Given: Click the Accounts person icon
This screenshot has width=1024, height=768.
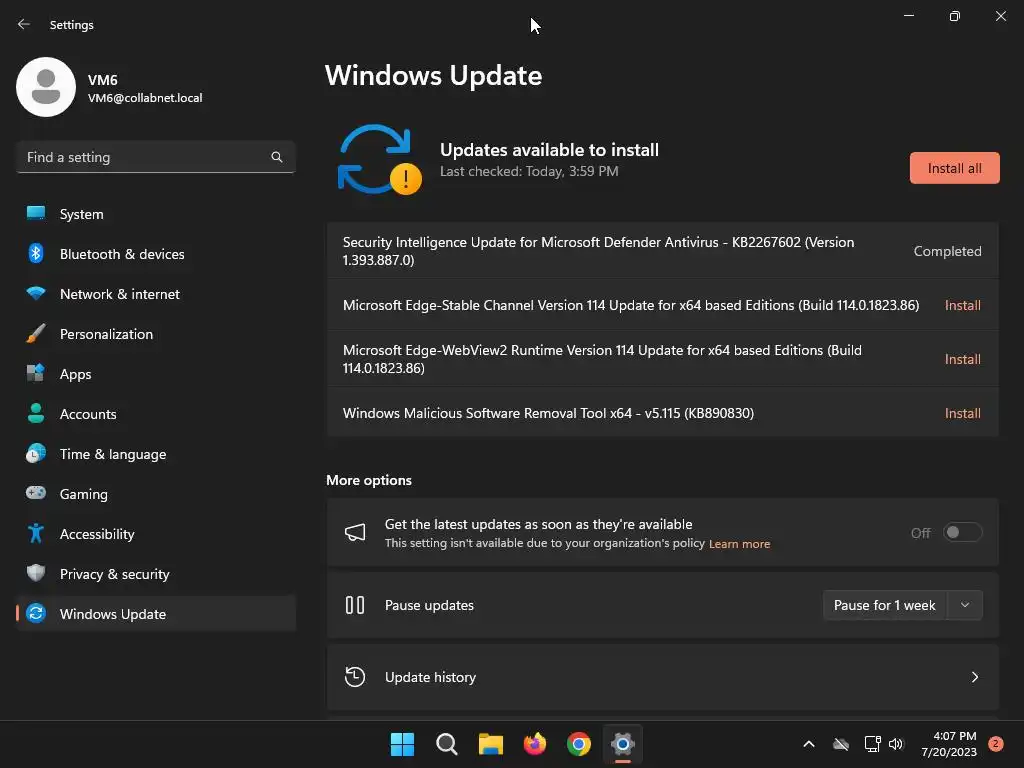Looking at the screenshot, I should pos(36,413).
